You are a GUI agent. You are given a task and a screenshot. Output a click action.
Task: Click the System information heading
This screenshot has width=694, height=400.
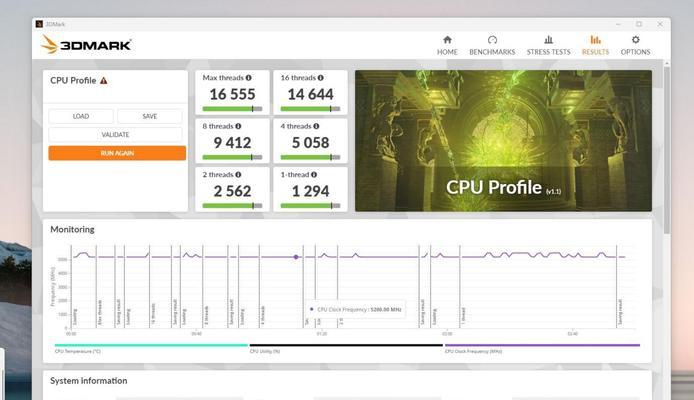pyautogui.click(x=89, y=381)
